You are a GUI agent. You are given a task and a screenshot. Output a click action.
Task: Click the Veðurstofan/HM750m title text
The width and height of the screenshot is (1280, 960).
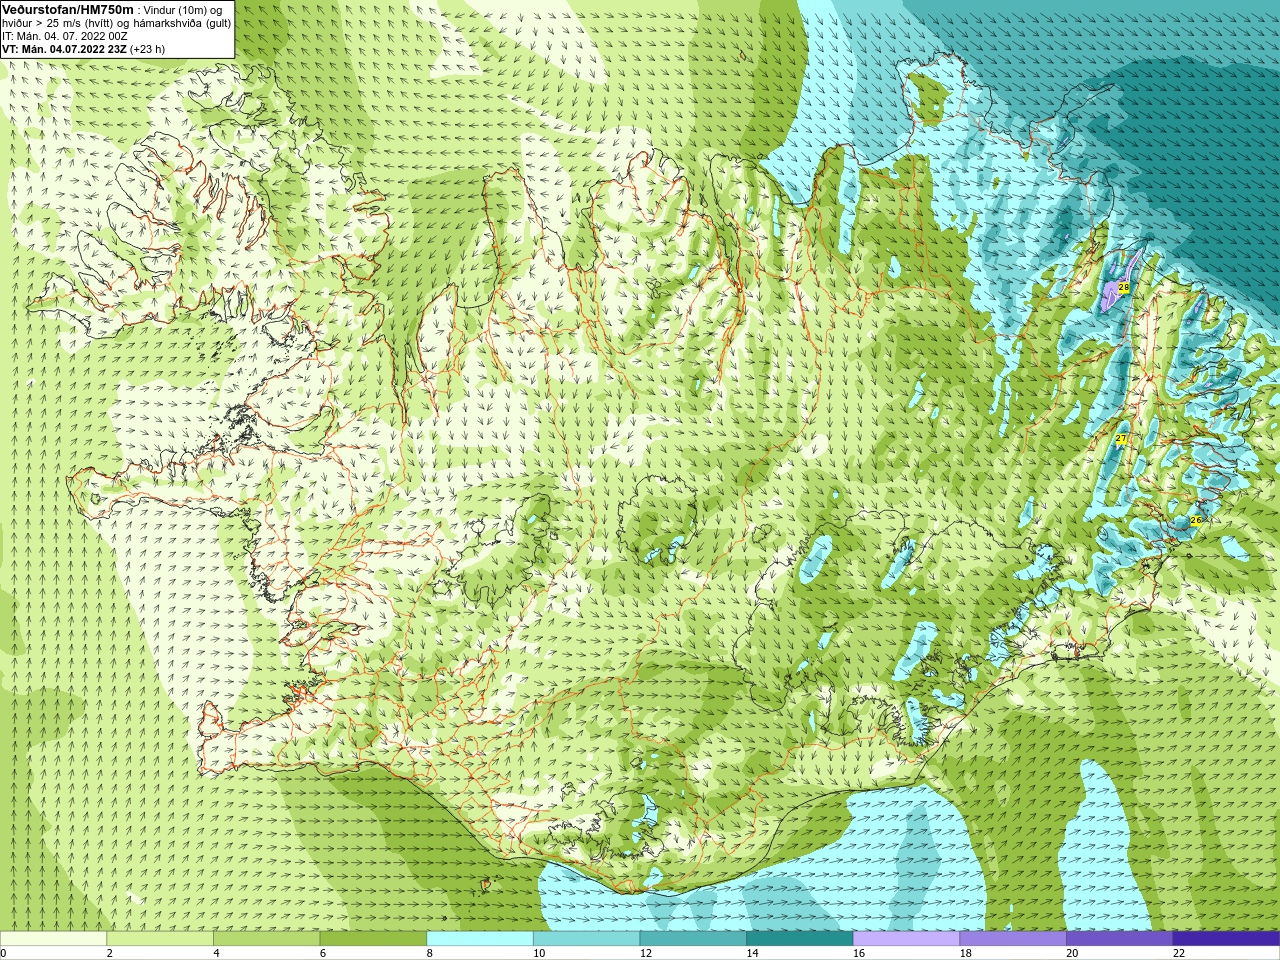68,9
